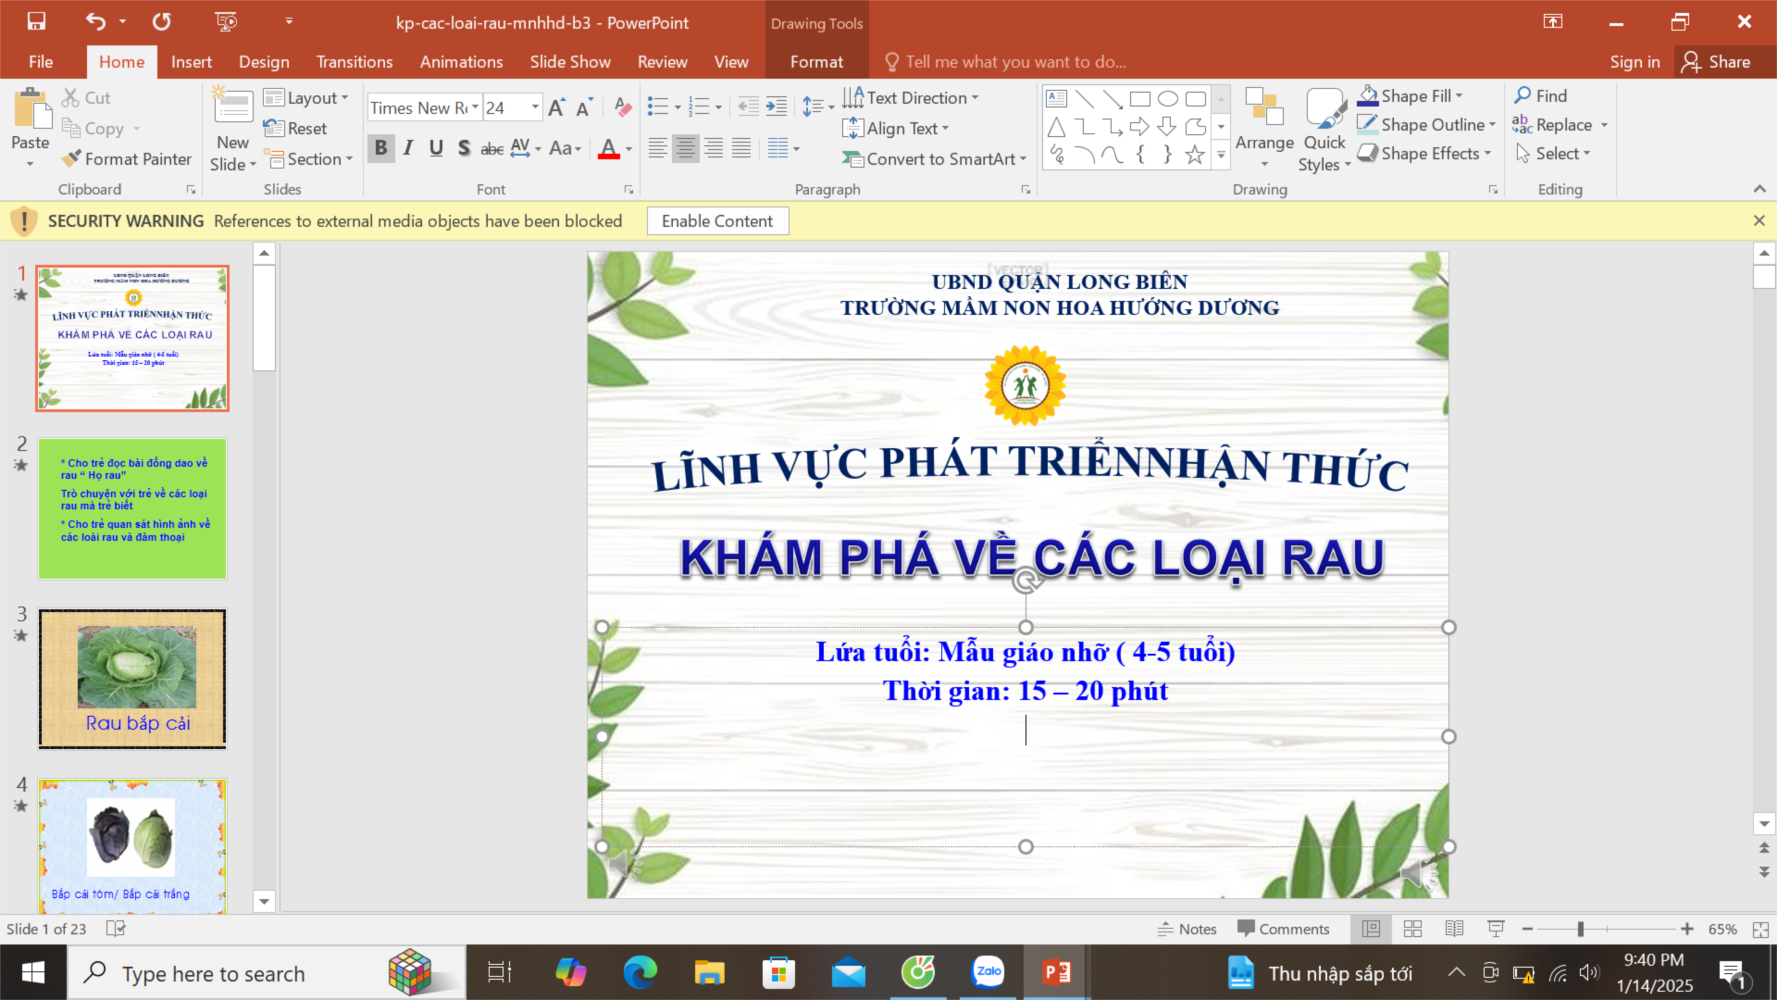The height and width of the screenshot is (1000, 1777).
Task: Toggle center text alignment
Action: tap(685, 148)
